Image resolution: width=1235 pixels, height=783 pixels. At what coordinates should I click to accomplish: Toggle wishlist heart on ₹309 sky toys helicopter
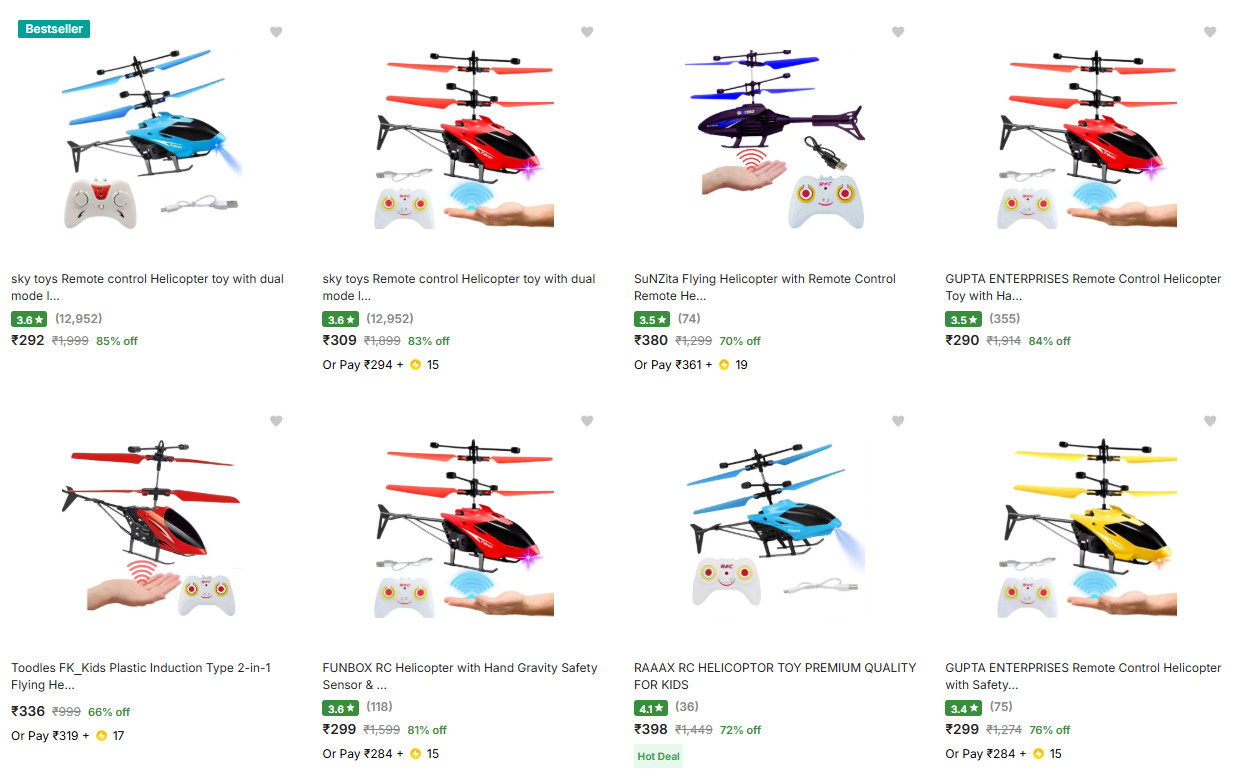pyautogui.click(x=587, y=32)
